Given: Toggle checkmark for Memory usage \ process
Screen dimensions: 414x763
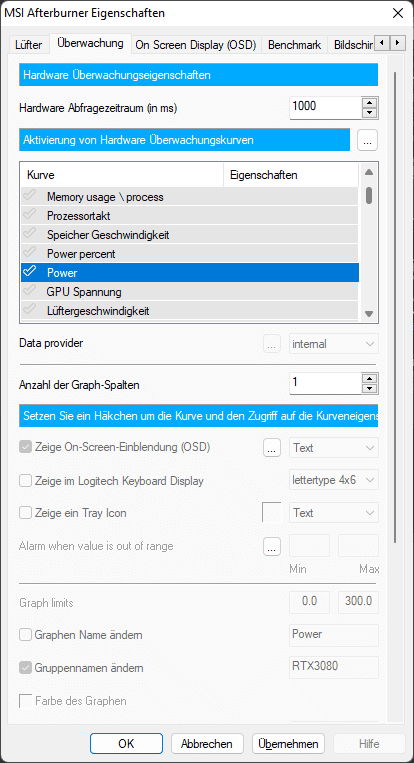Looking at the screenshot, I should click(30, 196).
